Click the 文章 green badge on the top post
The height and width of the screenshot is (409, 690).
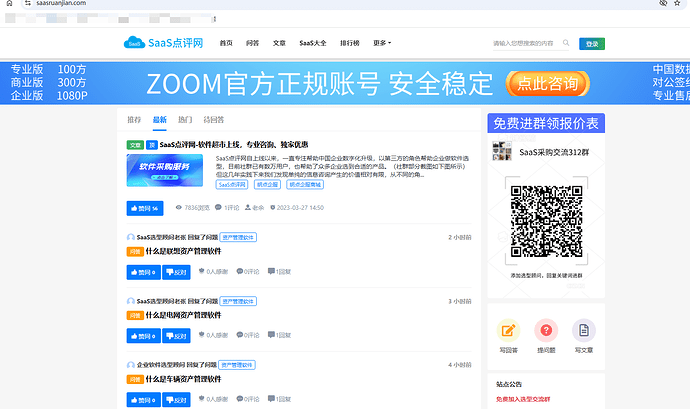[x=135, y=145]
